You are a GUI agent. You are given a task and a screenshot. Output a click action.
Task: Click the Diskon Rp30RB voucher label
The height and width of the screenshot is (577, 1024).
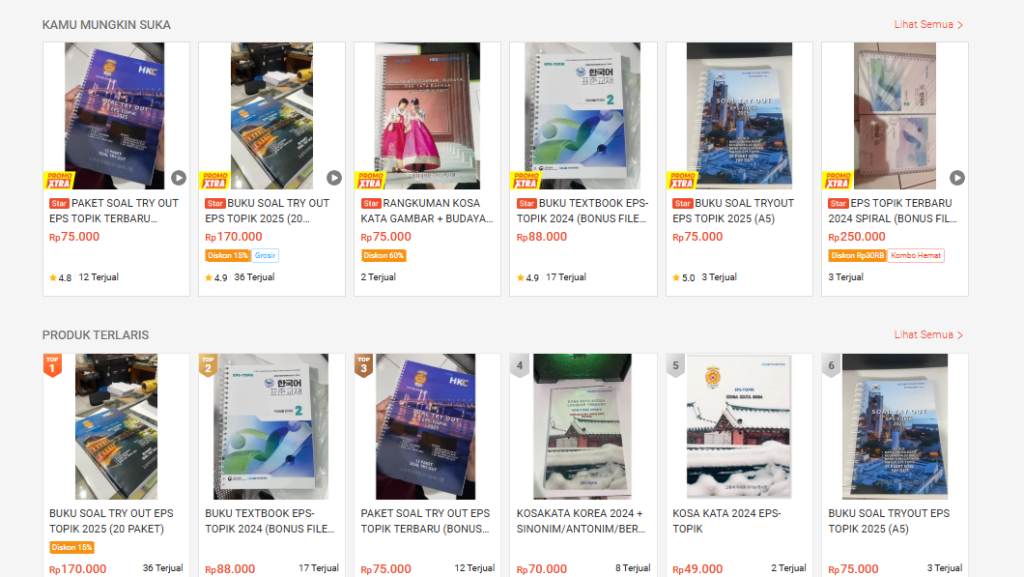pos(857,255)
